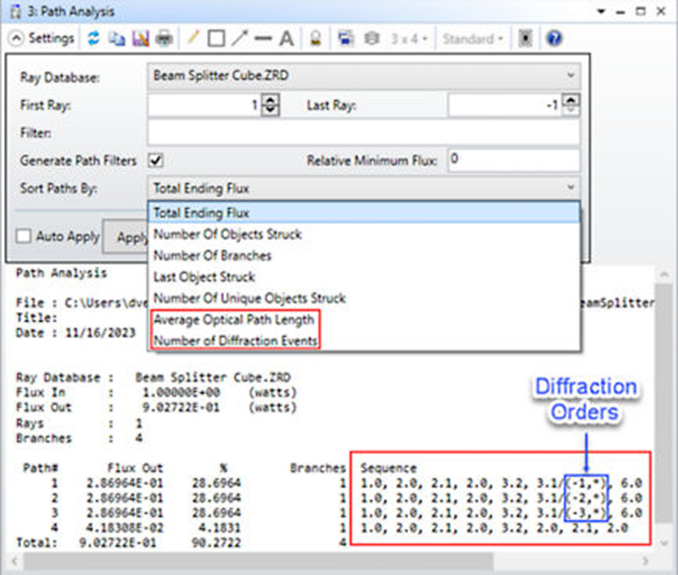
Task: Choose Total Ending Flux from list
Action: pyautogui.click(x=364, y=212)
